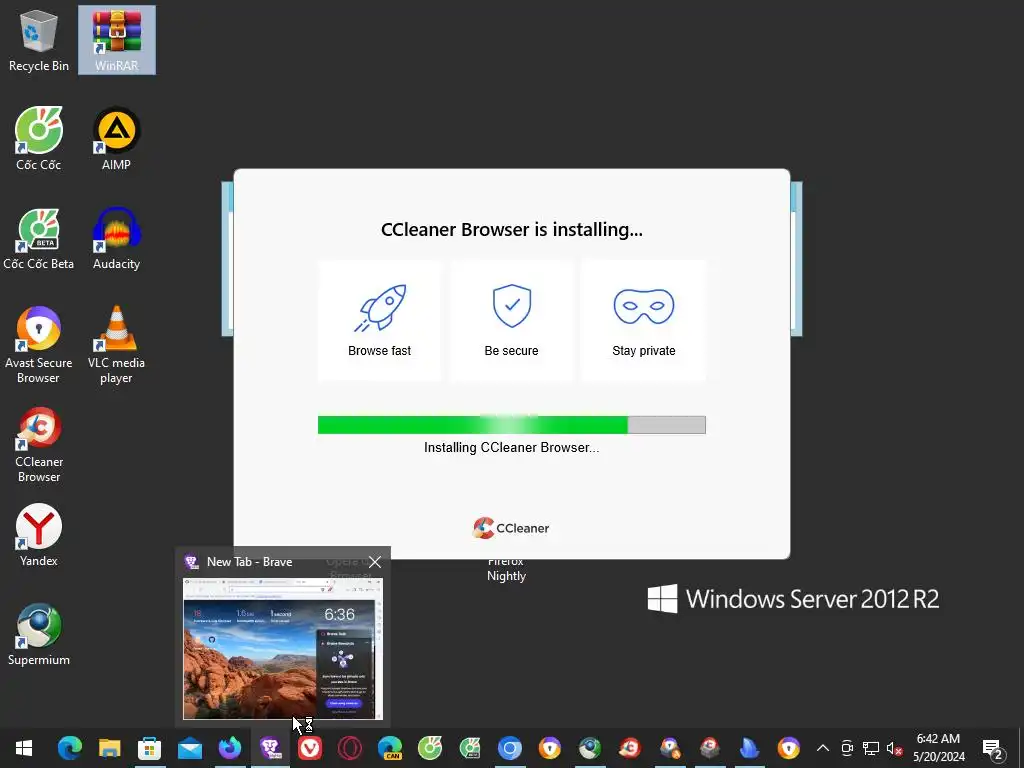Click the 'New Tab - Brave' preview title
The height and width of the screenshot is (768, 1024).
point(249,562)
